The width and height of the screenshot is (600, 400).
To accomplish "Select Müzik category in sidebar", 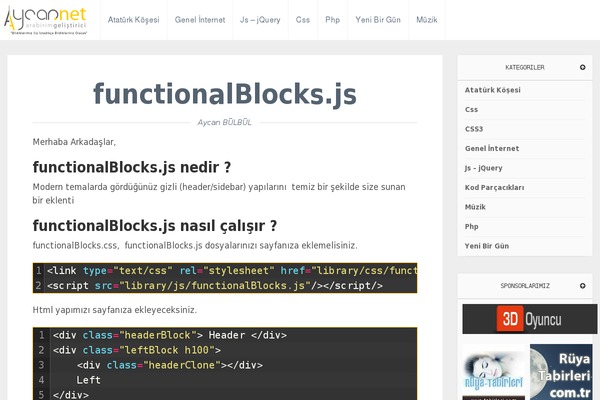I will [x=475, y=207].
